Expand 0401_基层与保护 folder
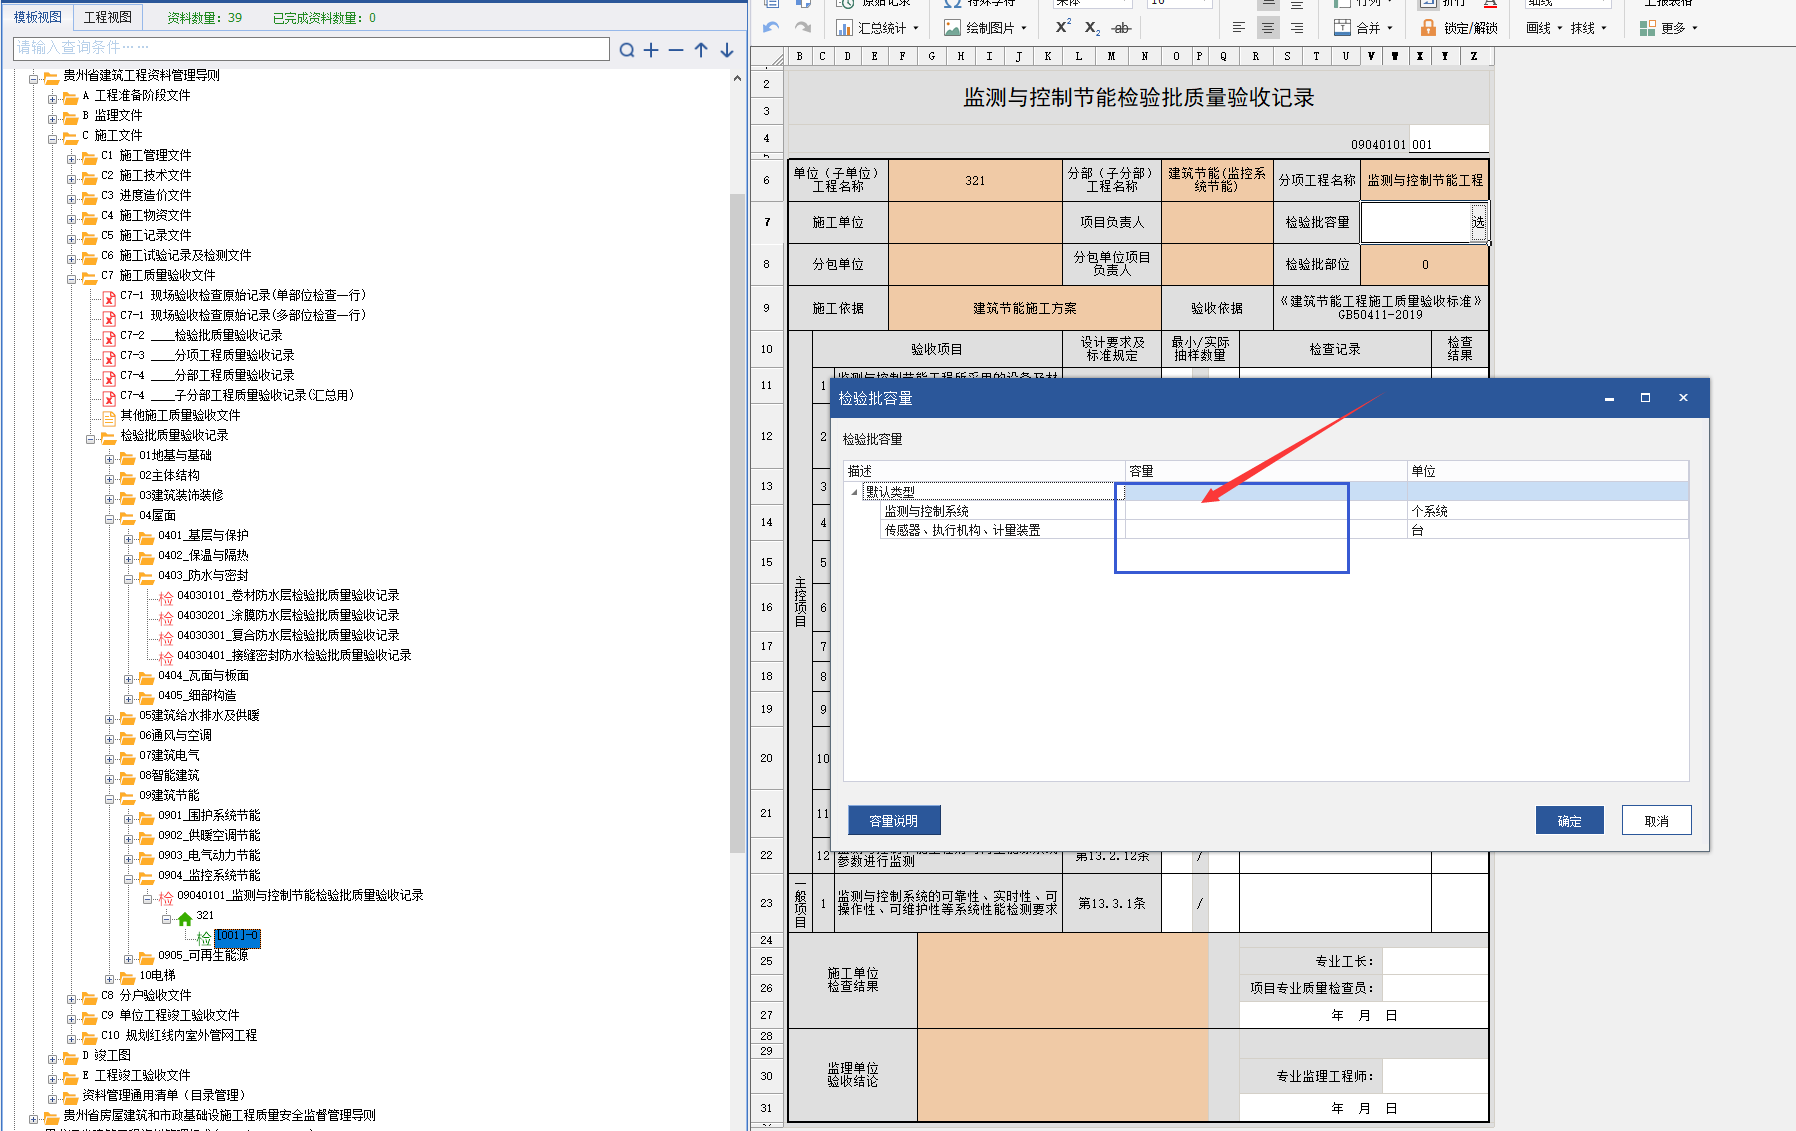 pos(128,538)
